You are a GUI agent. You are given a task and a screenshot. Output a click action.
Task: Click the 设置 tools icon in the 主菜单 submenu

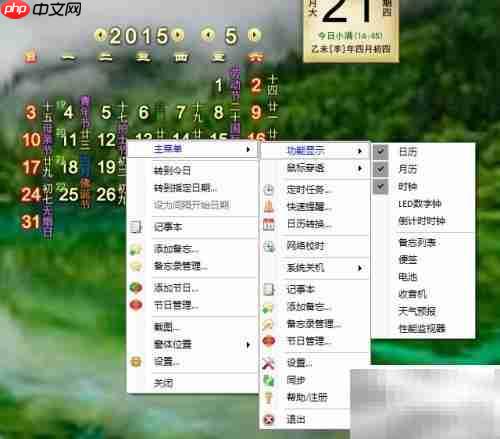269,363
